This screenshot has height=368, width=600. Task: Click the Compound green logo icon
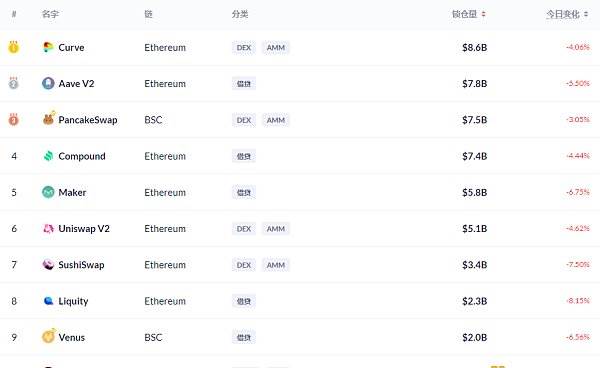click(48, 156)
